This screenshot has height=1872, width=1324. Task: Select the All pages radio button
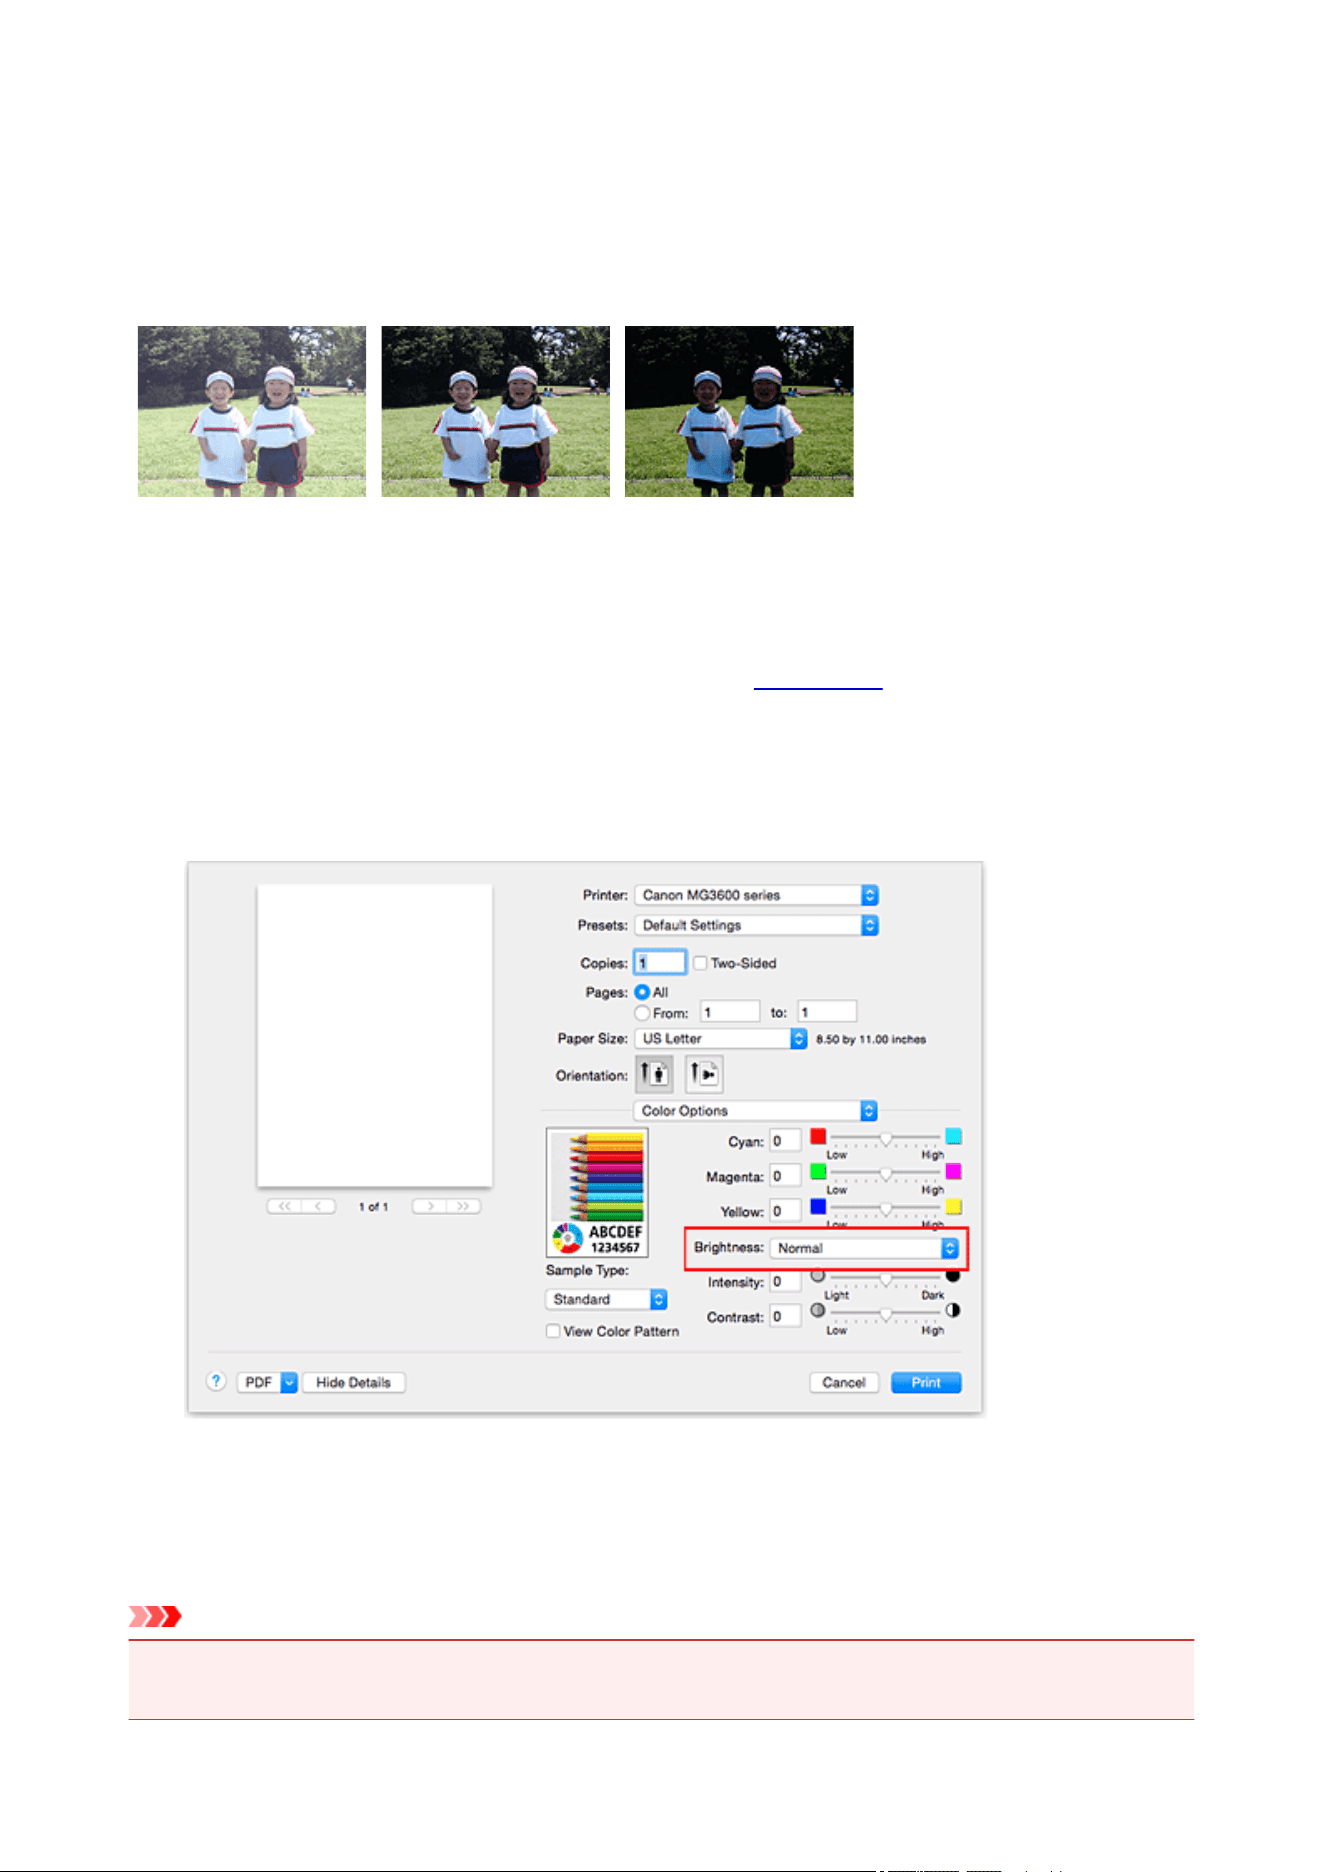click(642, 992)
